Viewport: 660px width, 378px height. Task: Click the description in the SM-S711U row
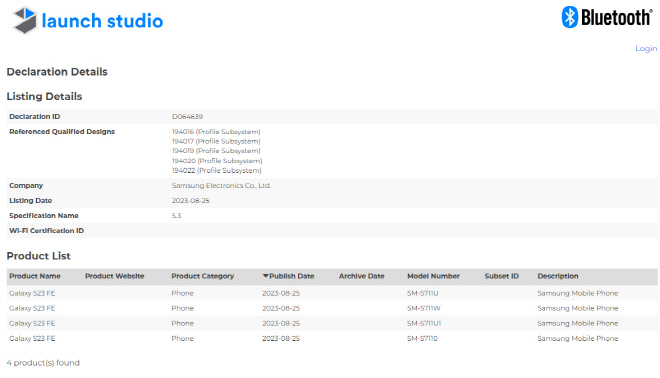[578, 293]
